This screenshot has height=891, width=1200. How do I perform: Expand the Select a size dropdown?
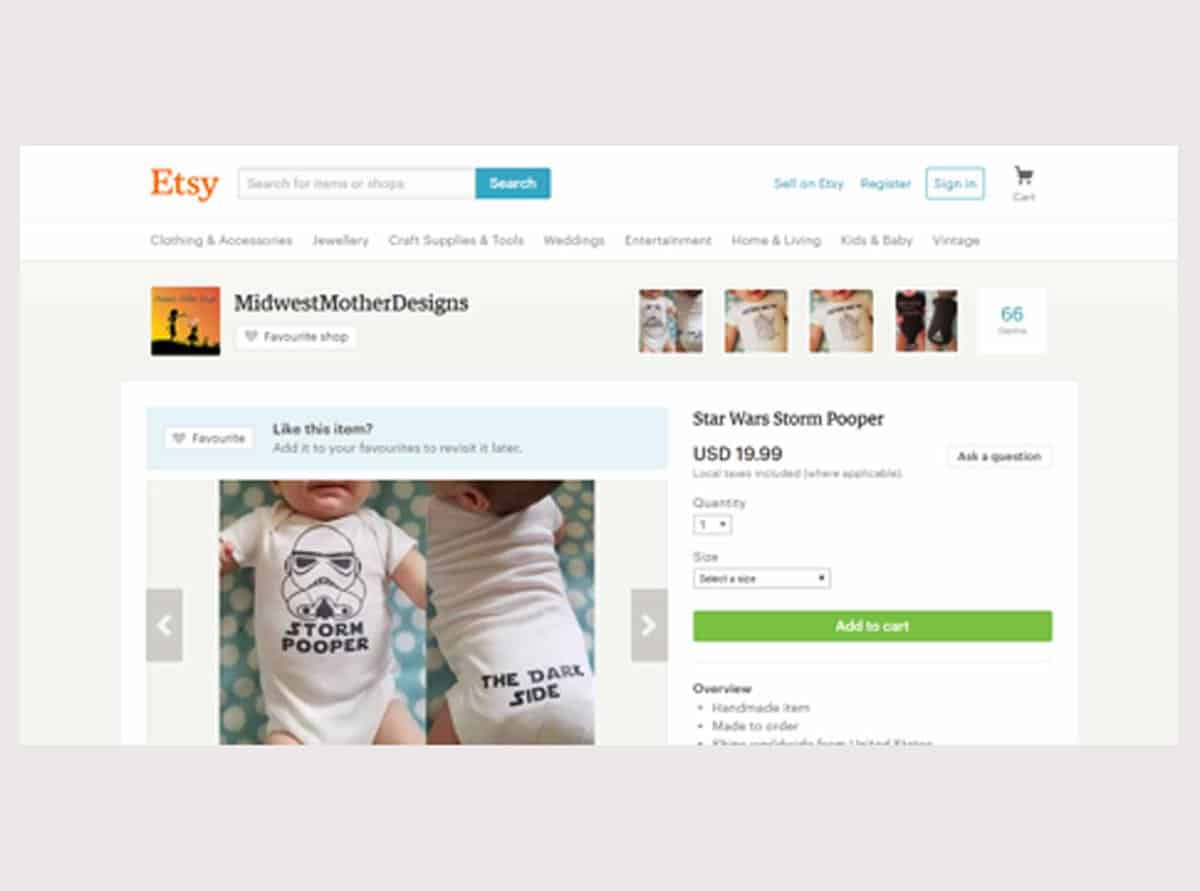761,578
